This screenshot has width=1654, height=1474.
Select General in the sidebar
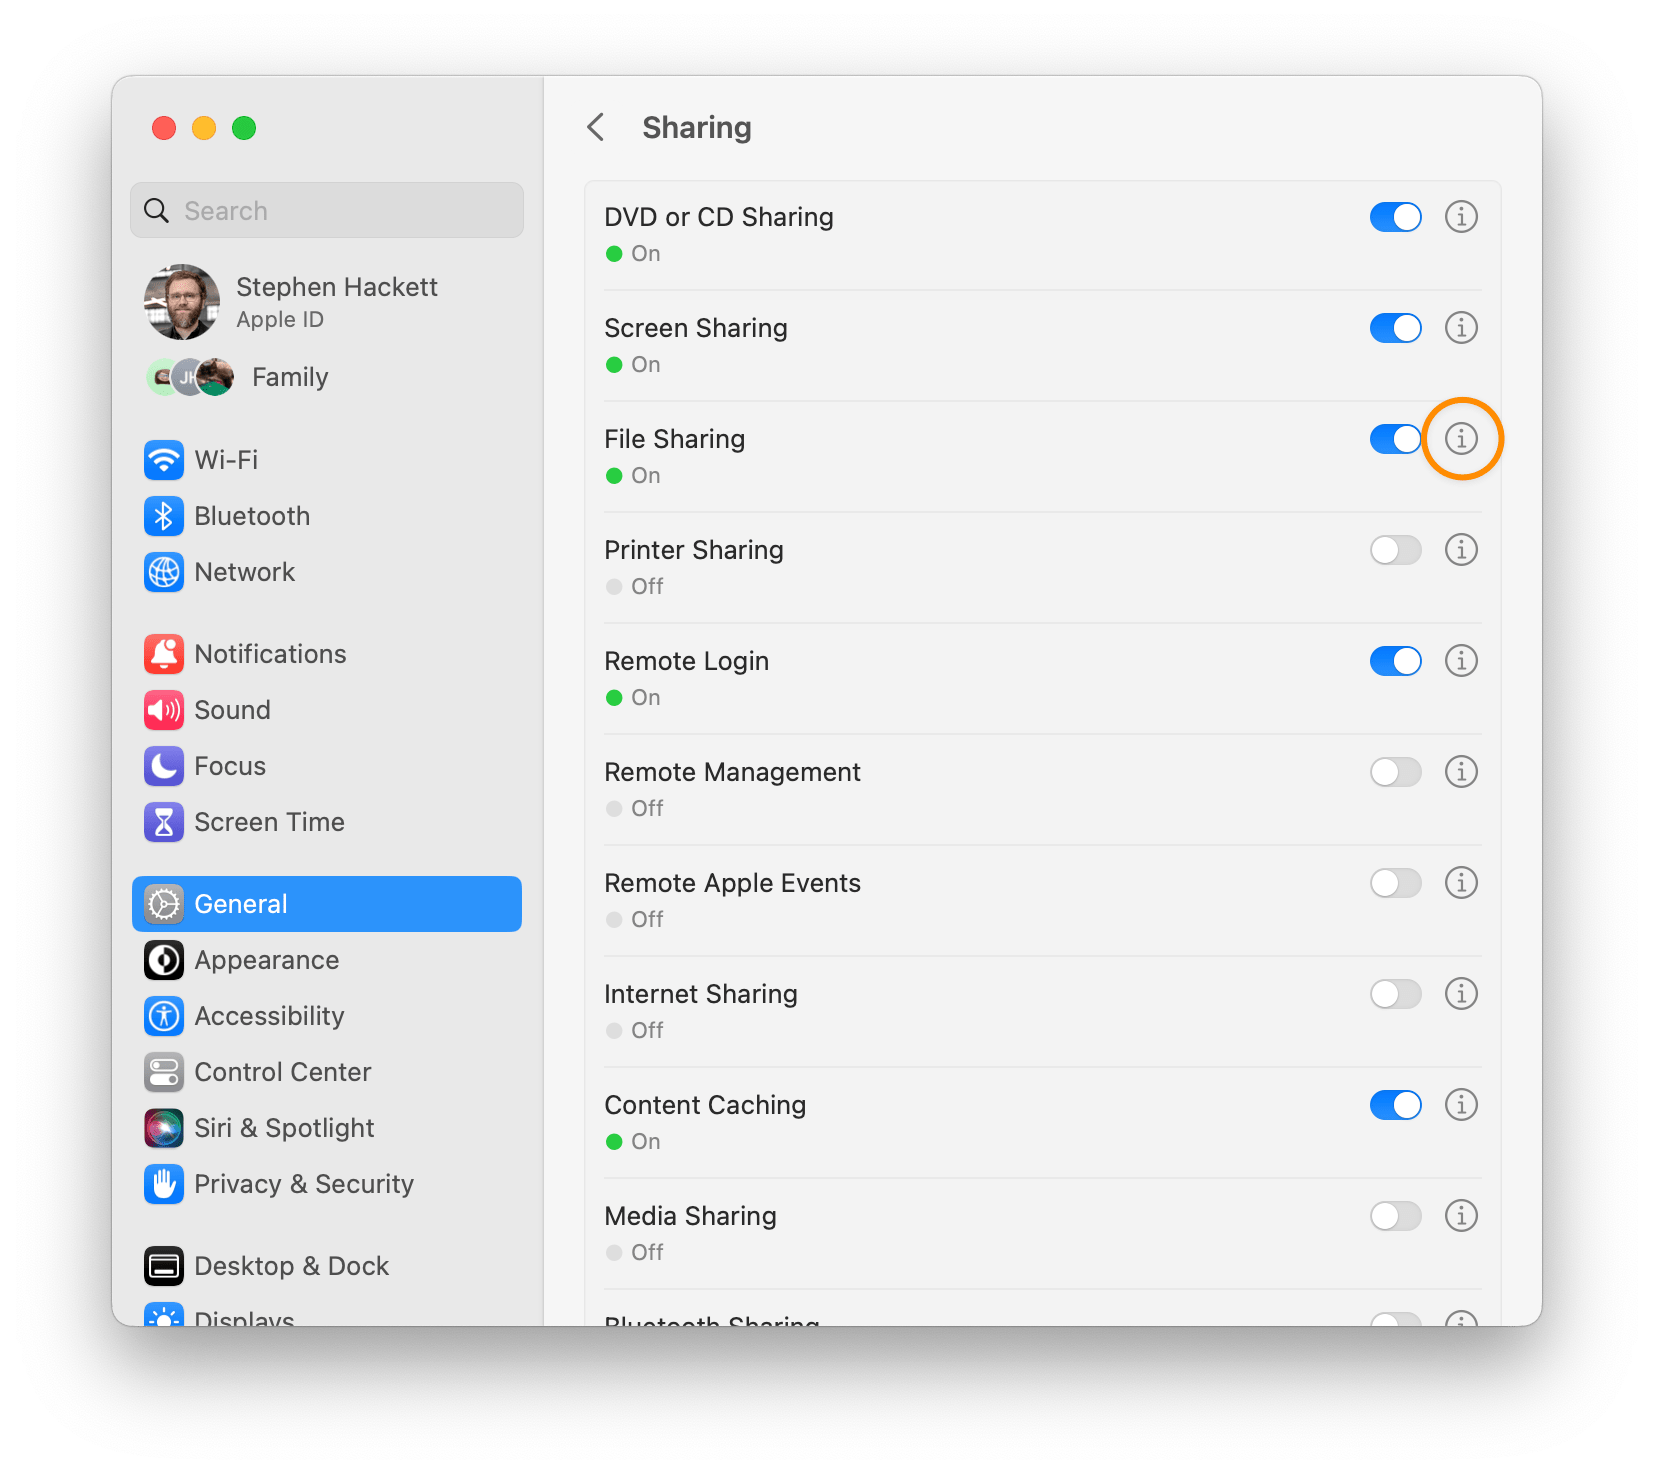point(239,903)
